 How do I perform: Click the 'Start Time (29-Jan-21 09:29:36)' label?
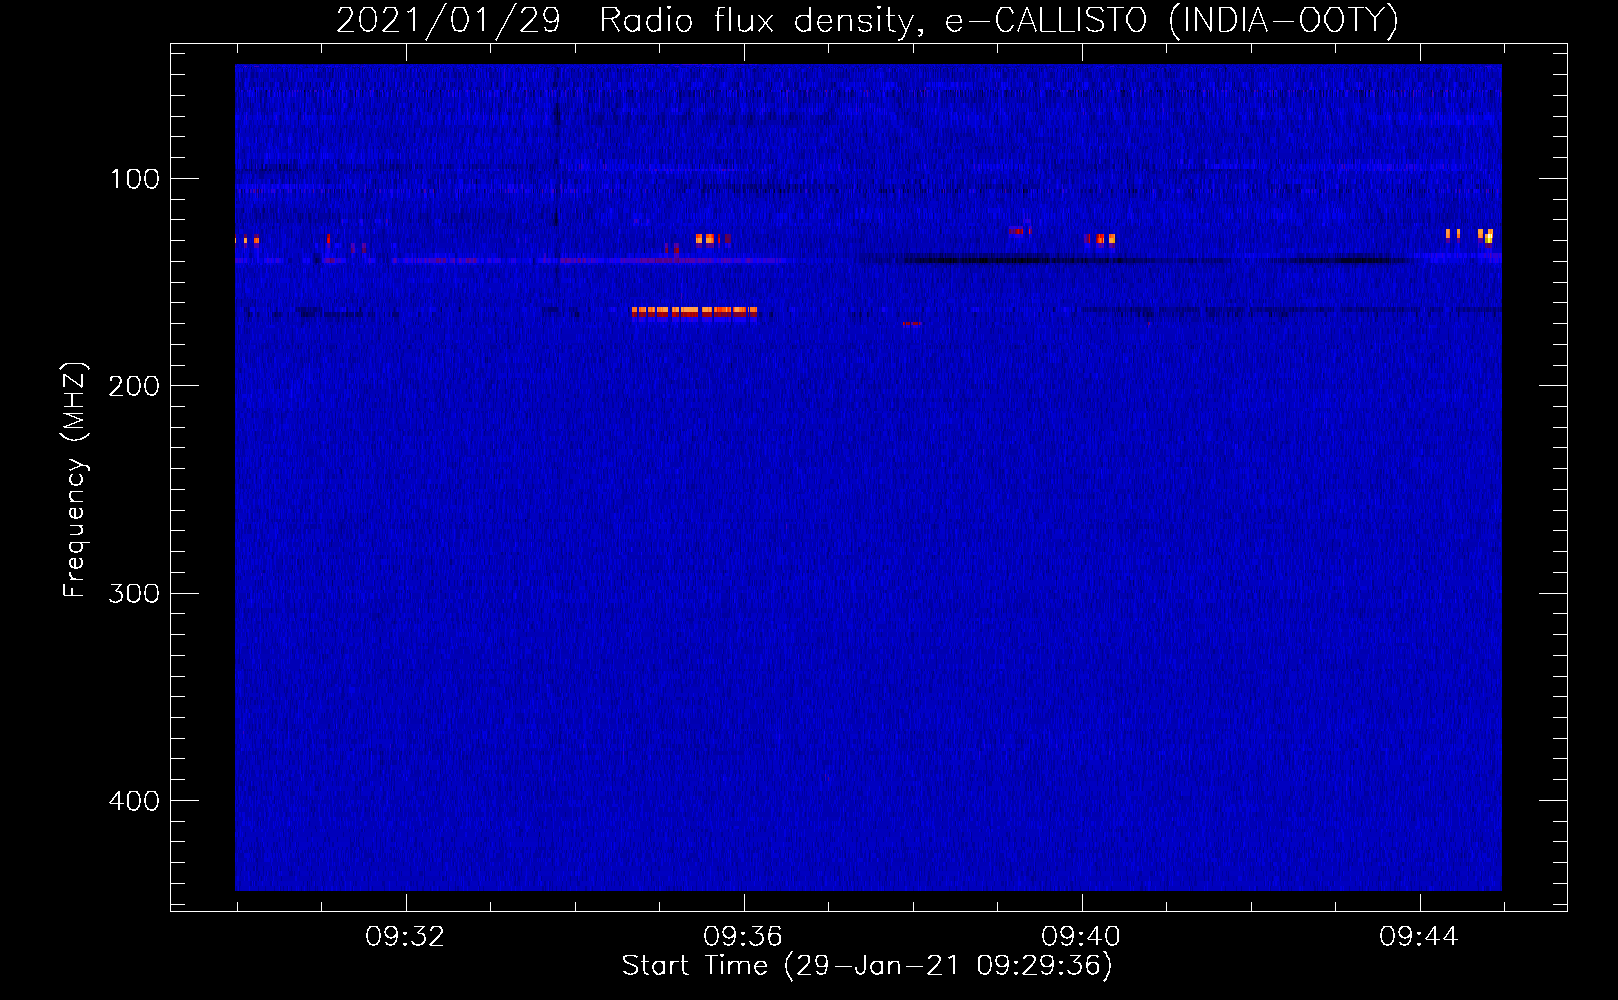[867, 966]
